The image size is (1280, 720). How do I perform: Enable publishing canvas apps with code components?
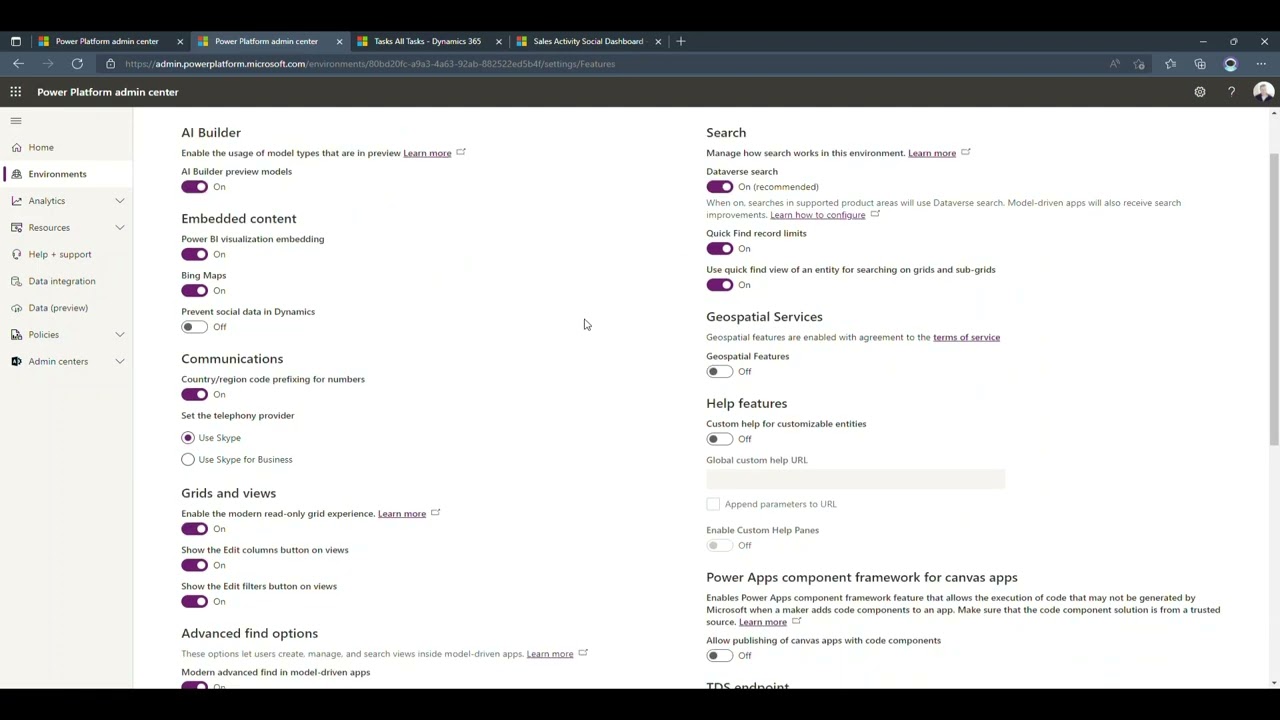719,656
